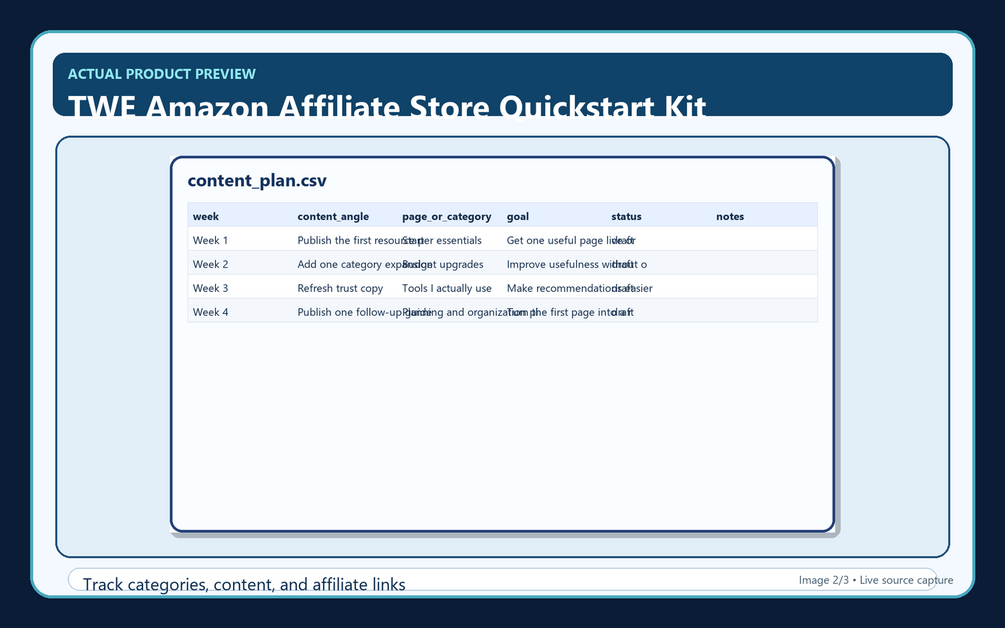Select the 'ACTUAL PRODUCT PREVIEW' heading text
Viewport: 1005px width, 628px height.
point(162,74)
